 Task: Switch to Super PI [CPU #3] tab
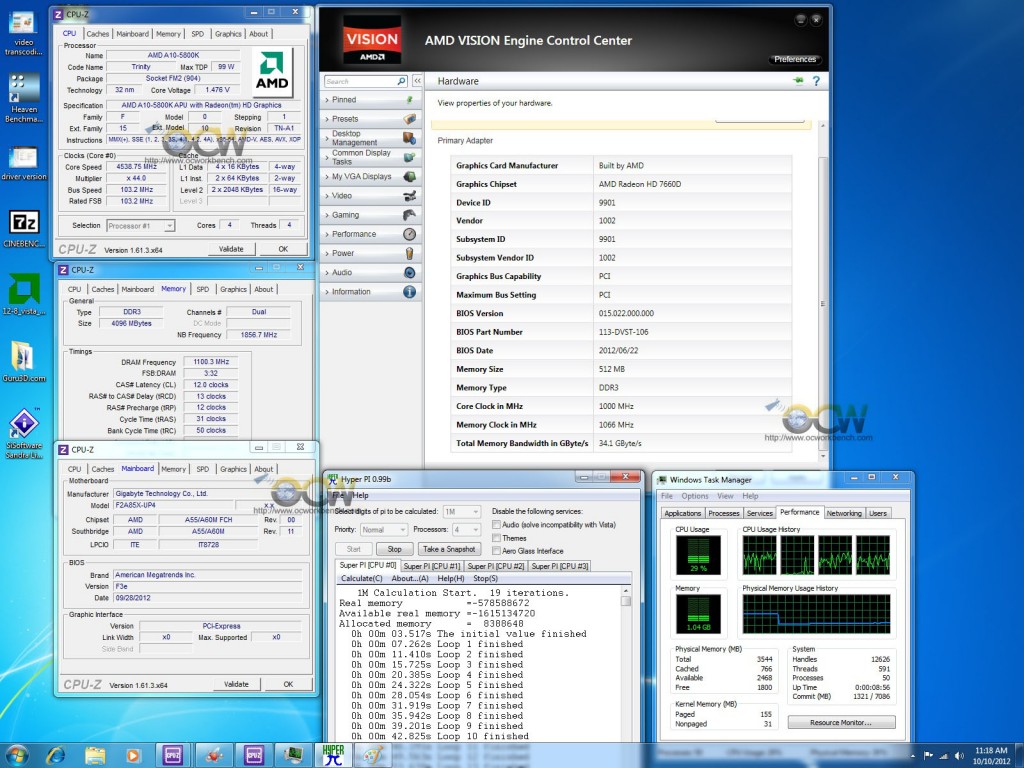click(x=560, y=566)
